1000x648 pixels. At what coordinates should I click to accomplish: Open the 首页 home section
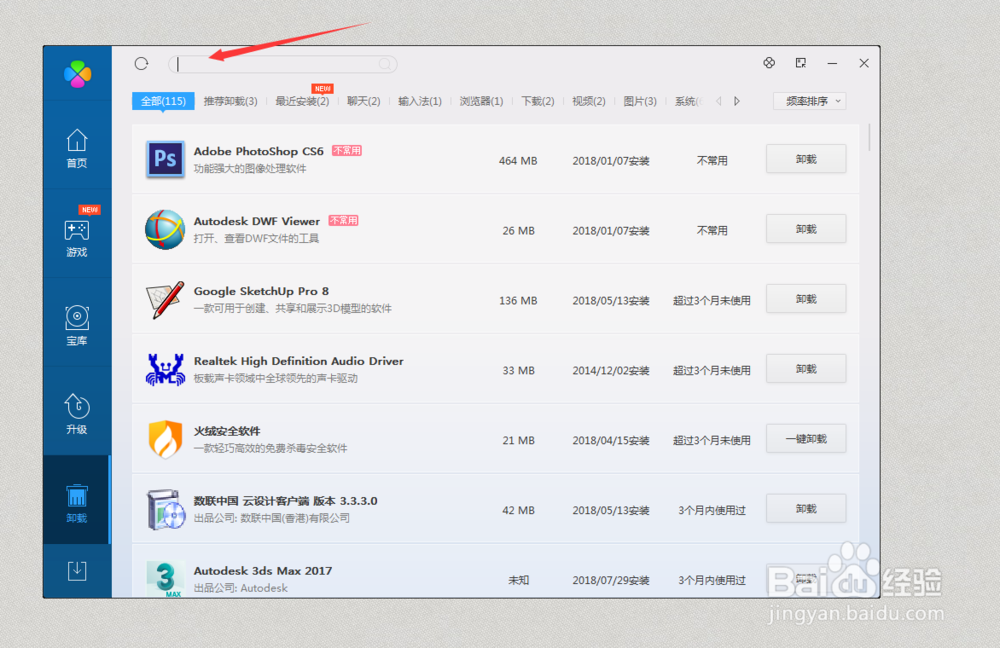(x=77, y=148)
